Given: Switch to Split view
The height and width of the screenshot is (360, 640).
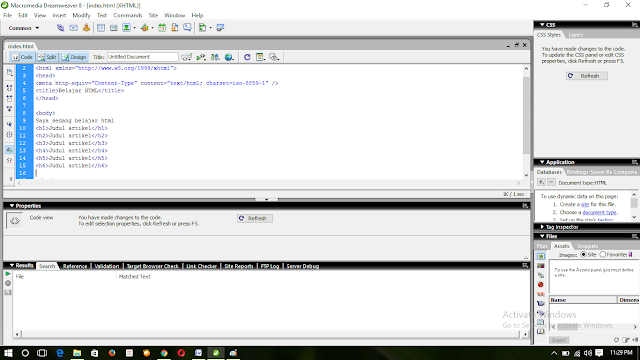Looking at the screenshot, I should coord(47,57).
